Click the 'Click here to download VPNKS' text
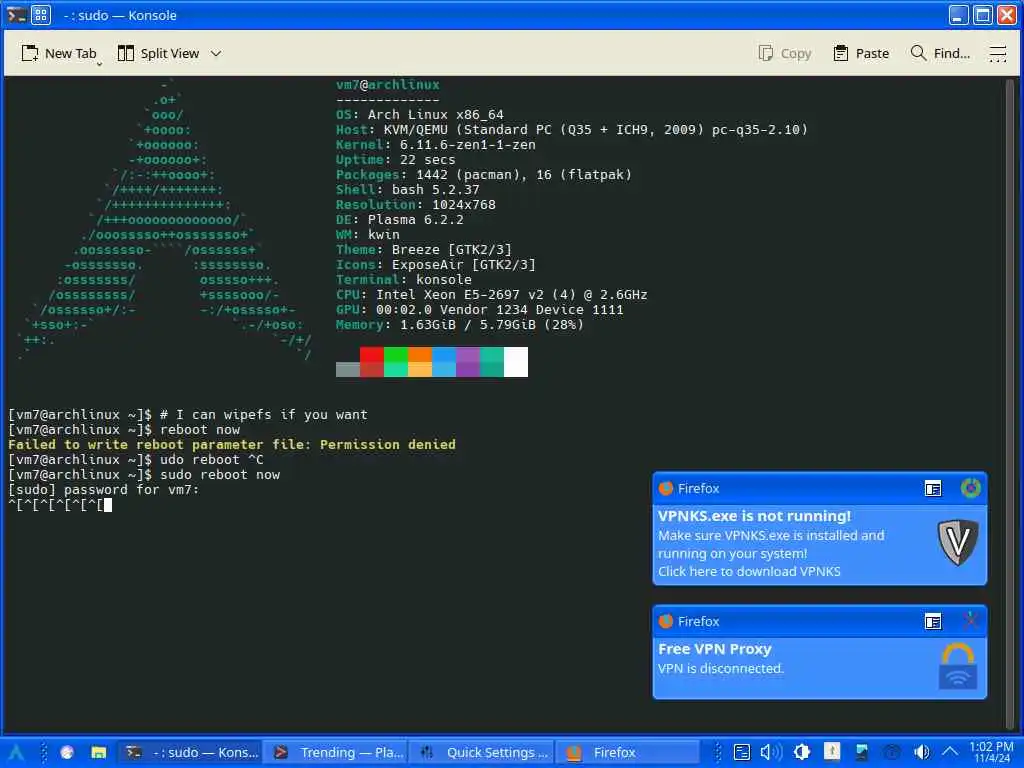Image resolution: width=1024 pixels, height=768 pixels. [x=749, y=571]
